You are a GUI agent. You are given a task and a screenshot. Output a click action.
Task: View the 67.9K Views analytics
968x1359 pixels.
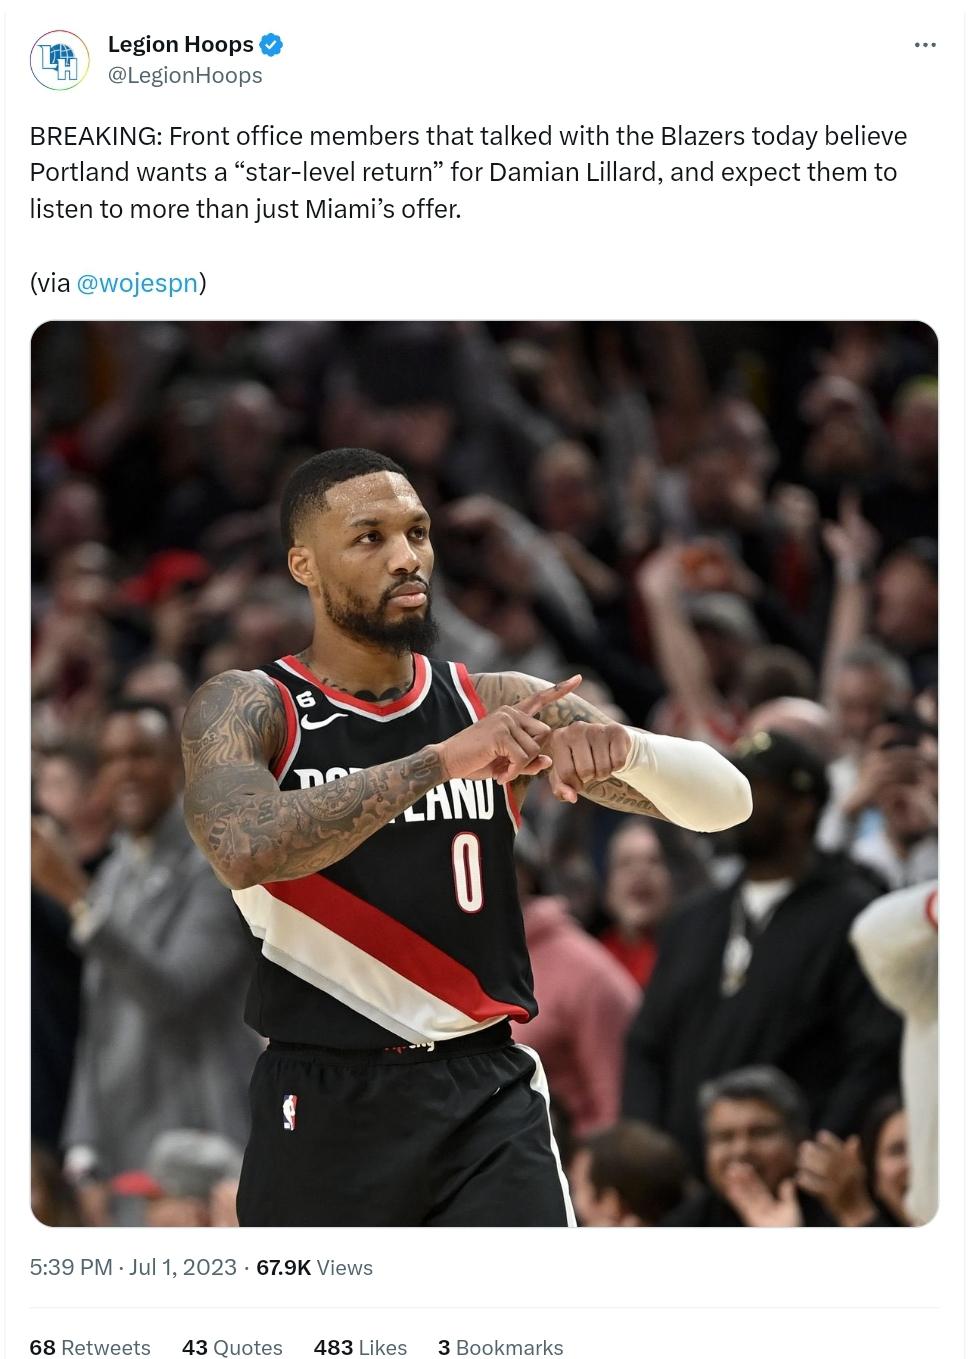coord(314,1267)
